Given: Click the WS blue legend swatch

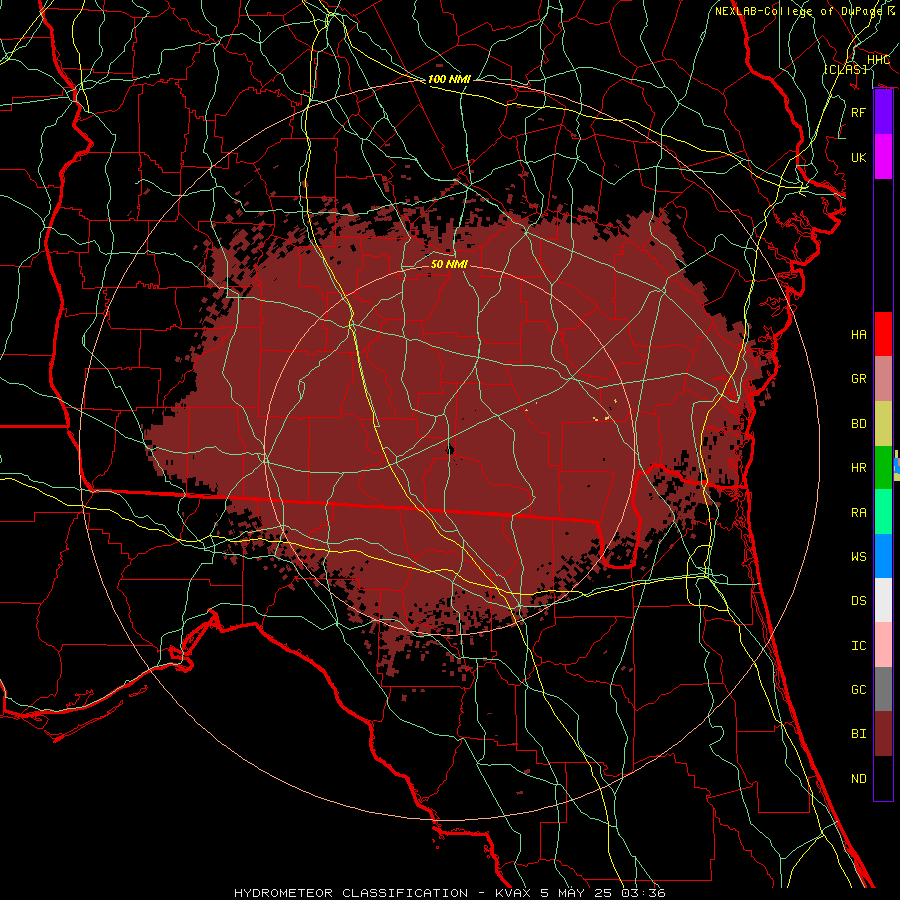Looking at the screenshot, I should click(x=883, y=556).
